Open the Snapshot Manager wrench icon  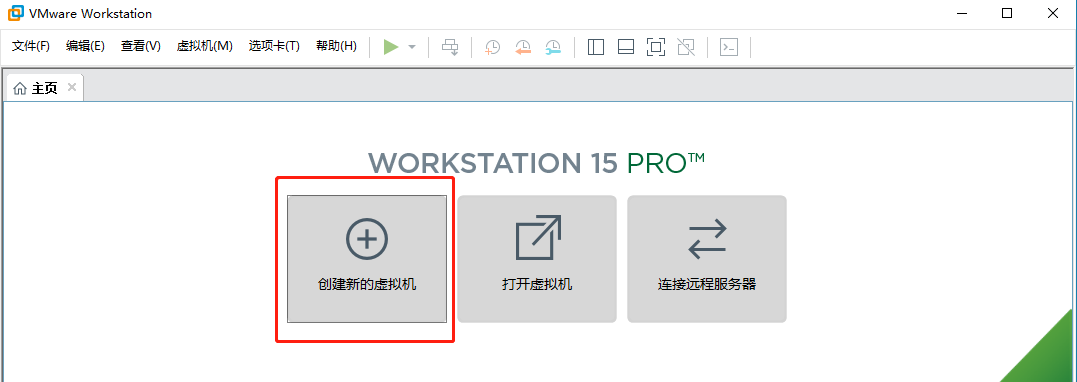(x=554, y=47)
